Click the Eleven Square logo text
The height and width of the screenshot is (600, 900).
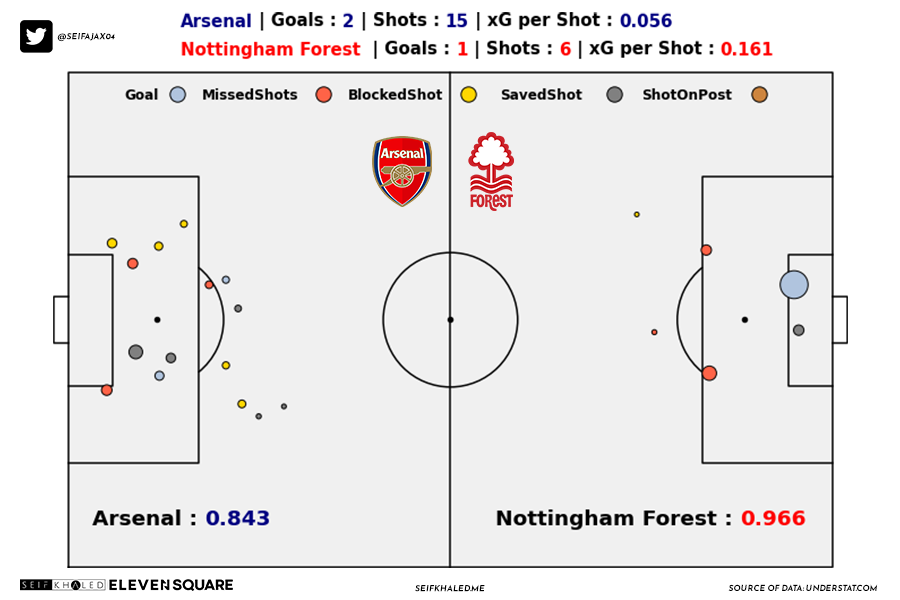pos(171,585)
